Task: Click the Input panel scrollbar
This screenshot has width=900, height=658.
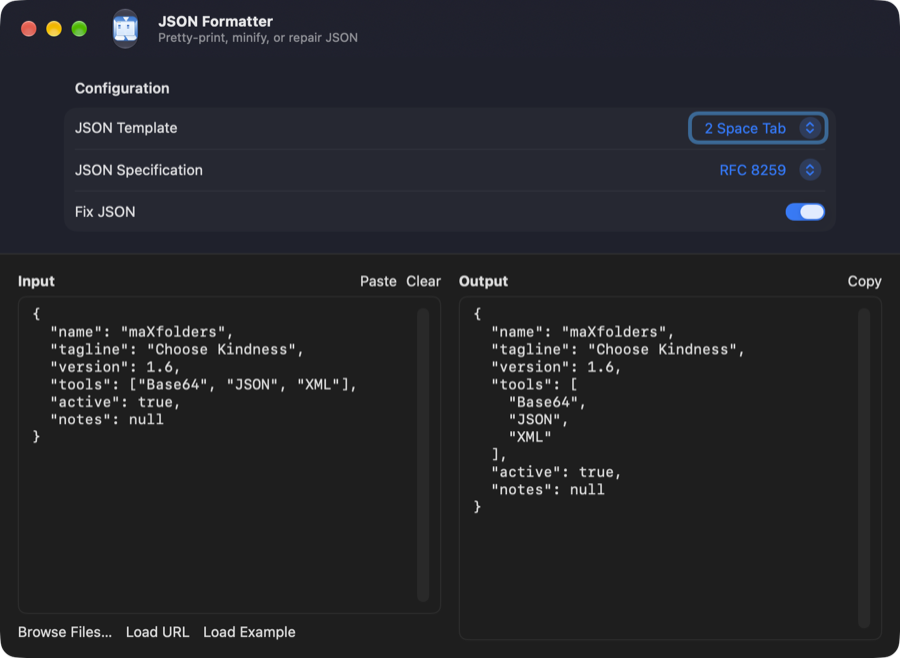Action: pos(423,455)
